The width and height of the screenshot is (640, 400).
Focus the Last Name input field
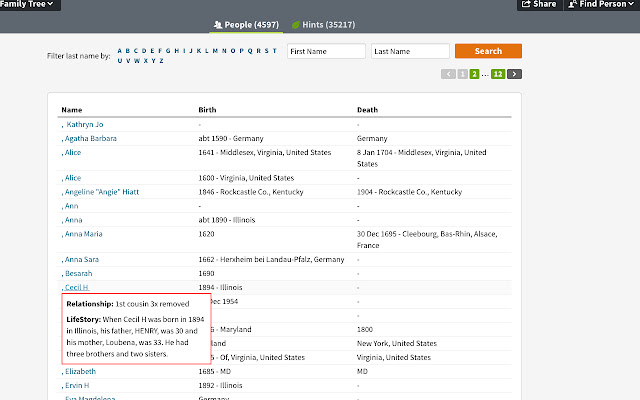pyautogui.click(x=410, y=51)
